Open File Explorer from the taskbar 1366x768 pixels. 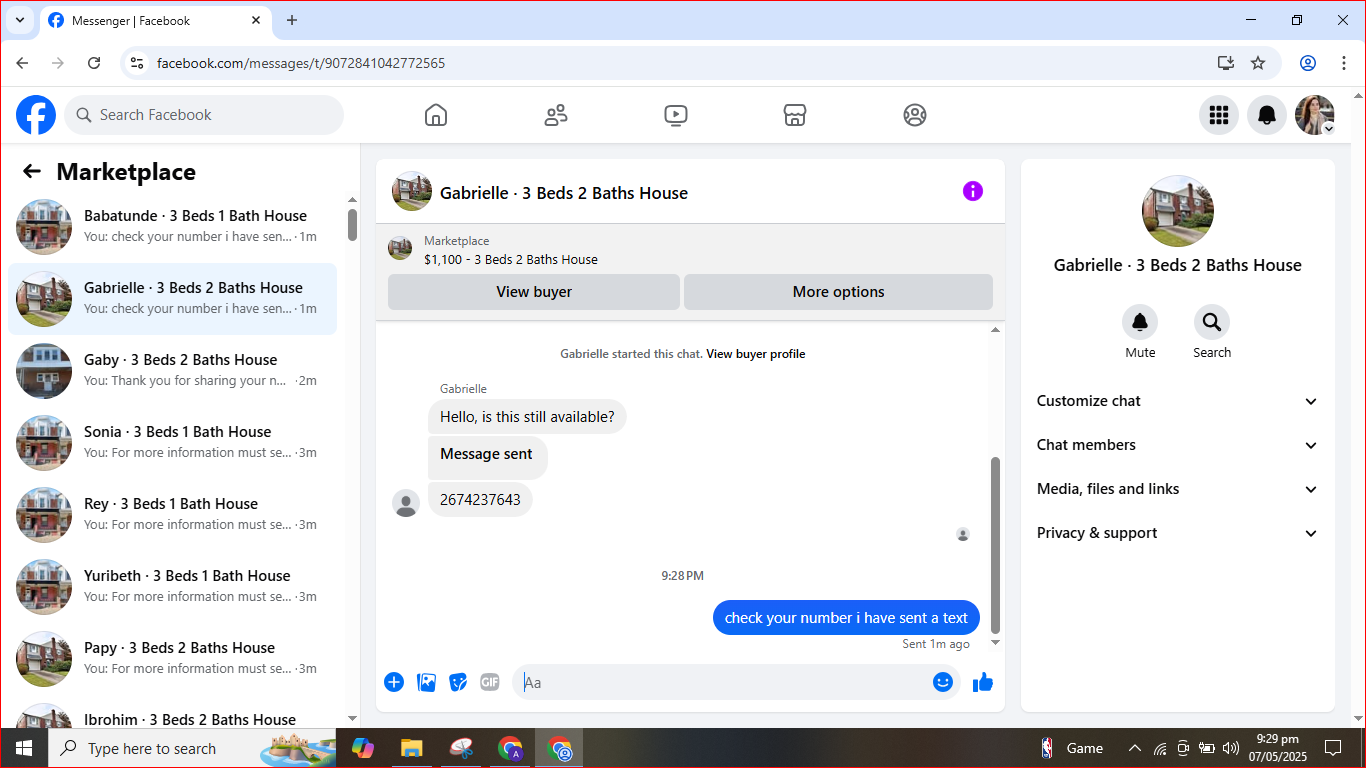(411, 748)
